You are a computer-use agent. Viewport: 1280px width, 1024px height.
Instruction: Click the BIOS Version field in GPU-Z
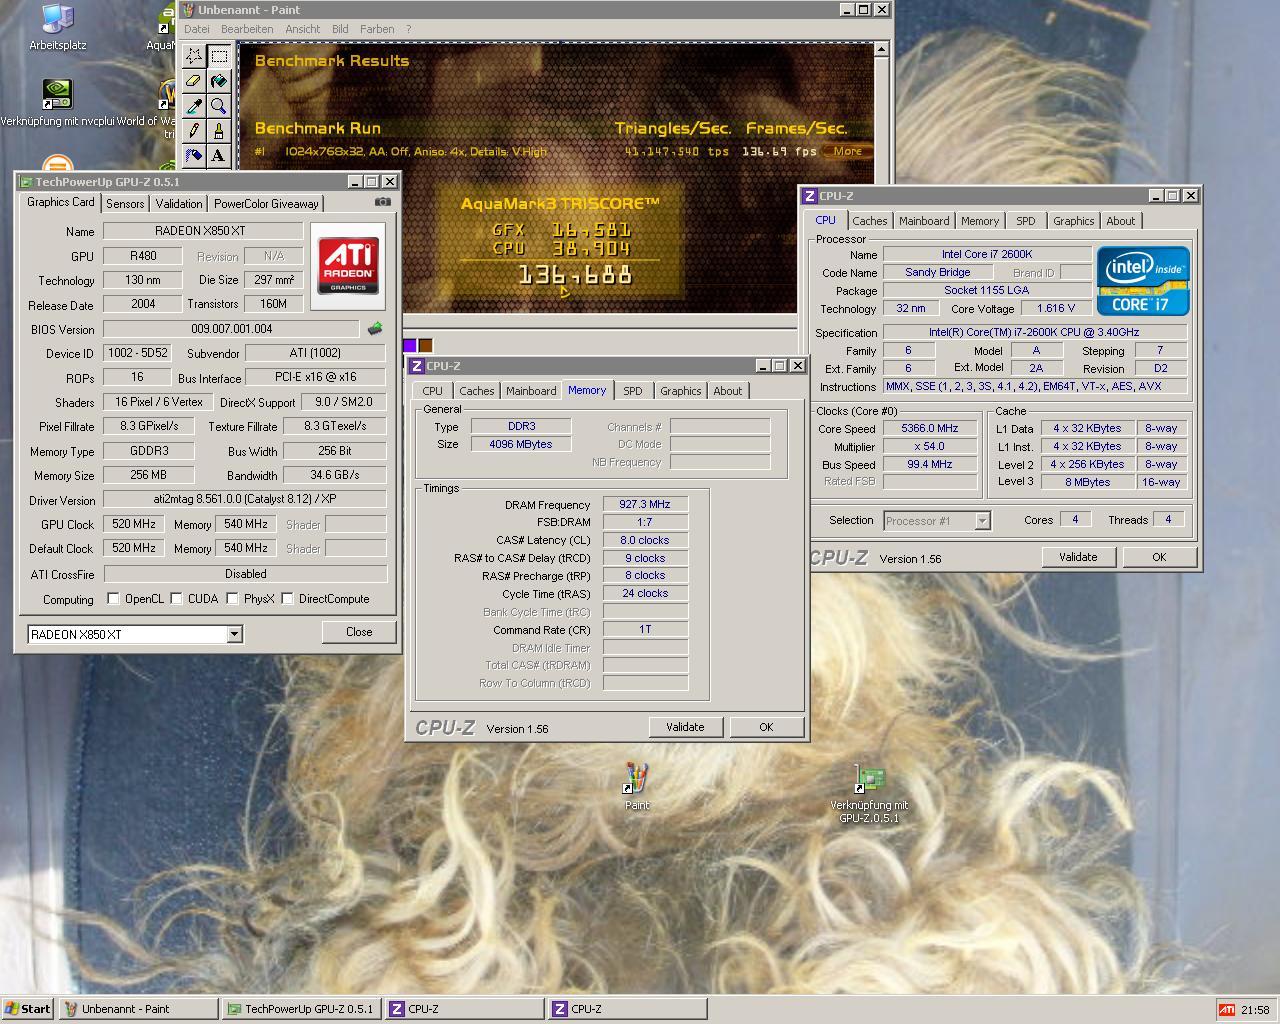[x=231, y=329]
